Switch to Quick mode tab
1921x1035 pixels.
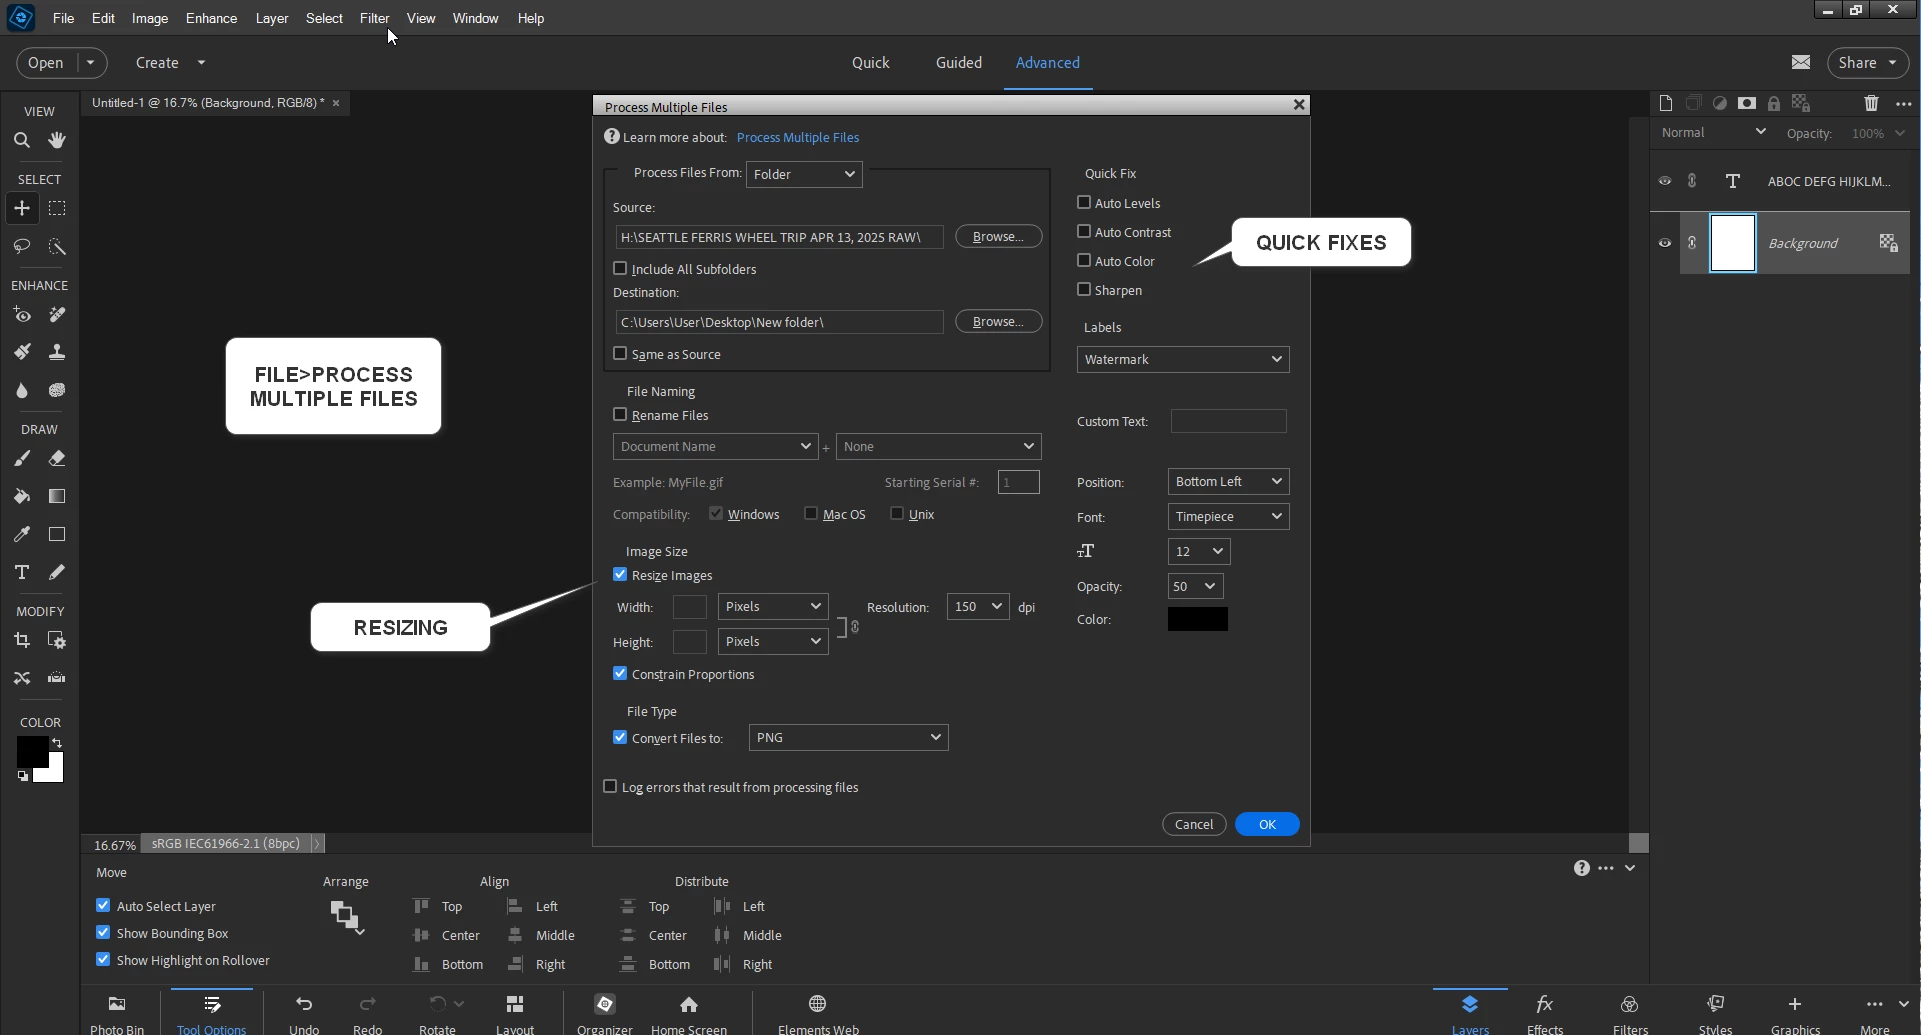point(870,62)
